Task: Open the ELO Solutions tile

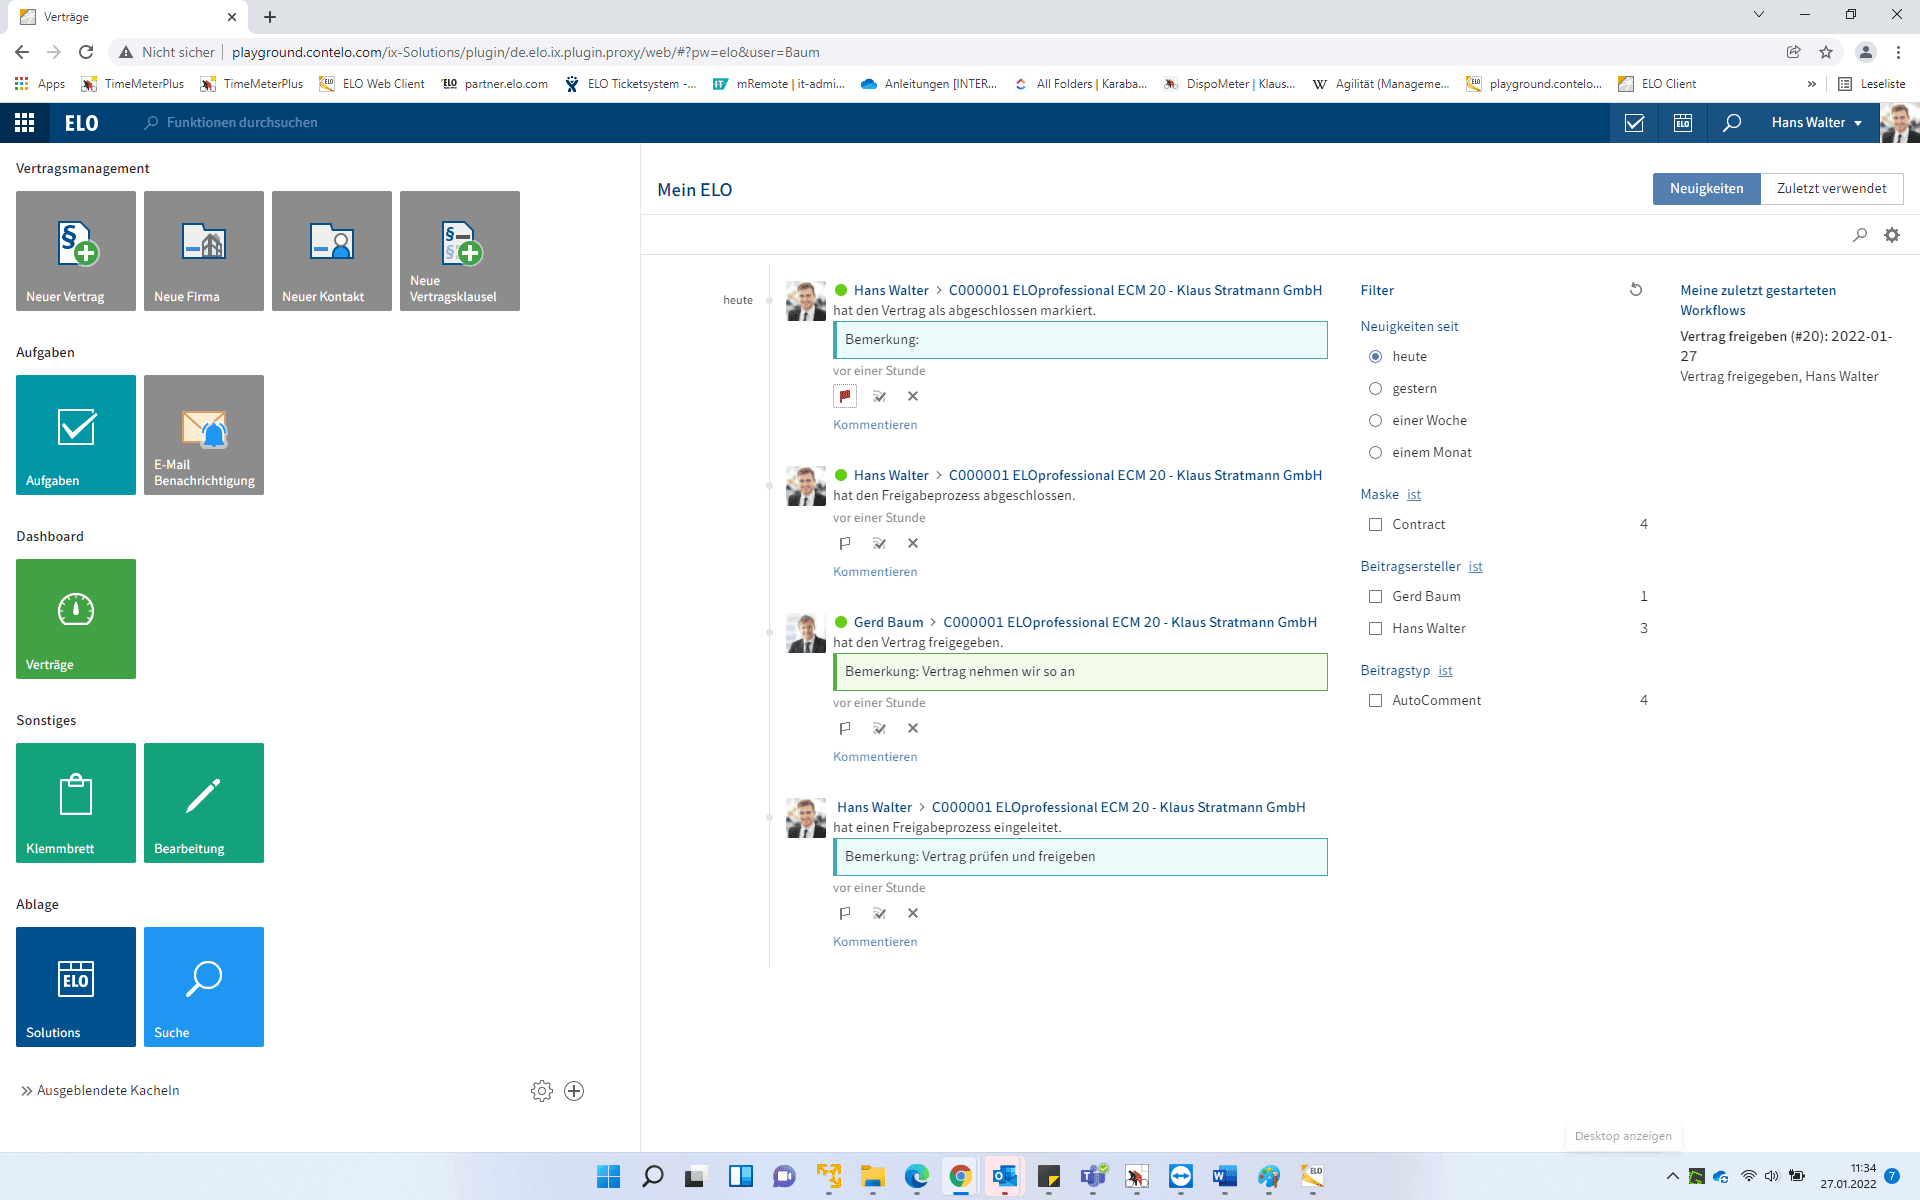Action: point(76,987)
